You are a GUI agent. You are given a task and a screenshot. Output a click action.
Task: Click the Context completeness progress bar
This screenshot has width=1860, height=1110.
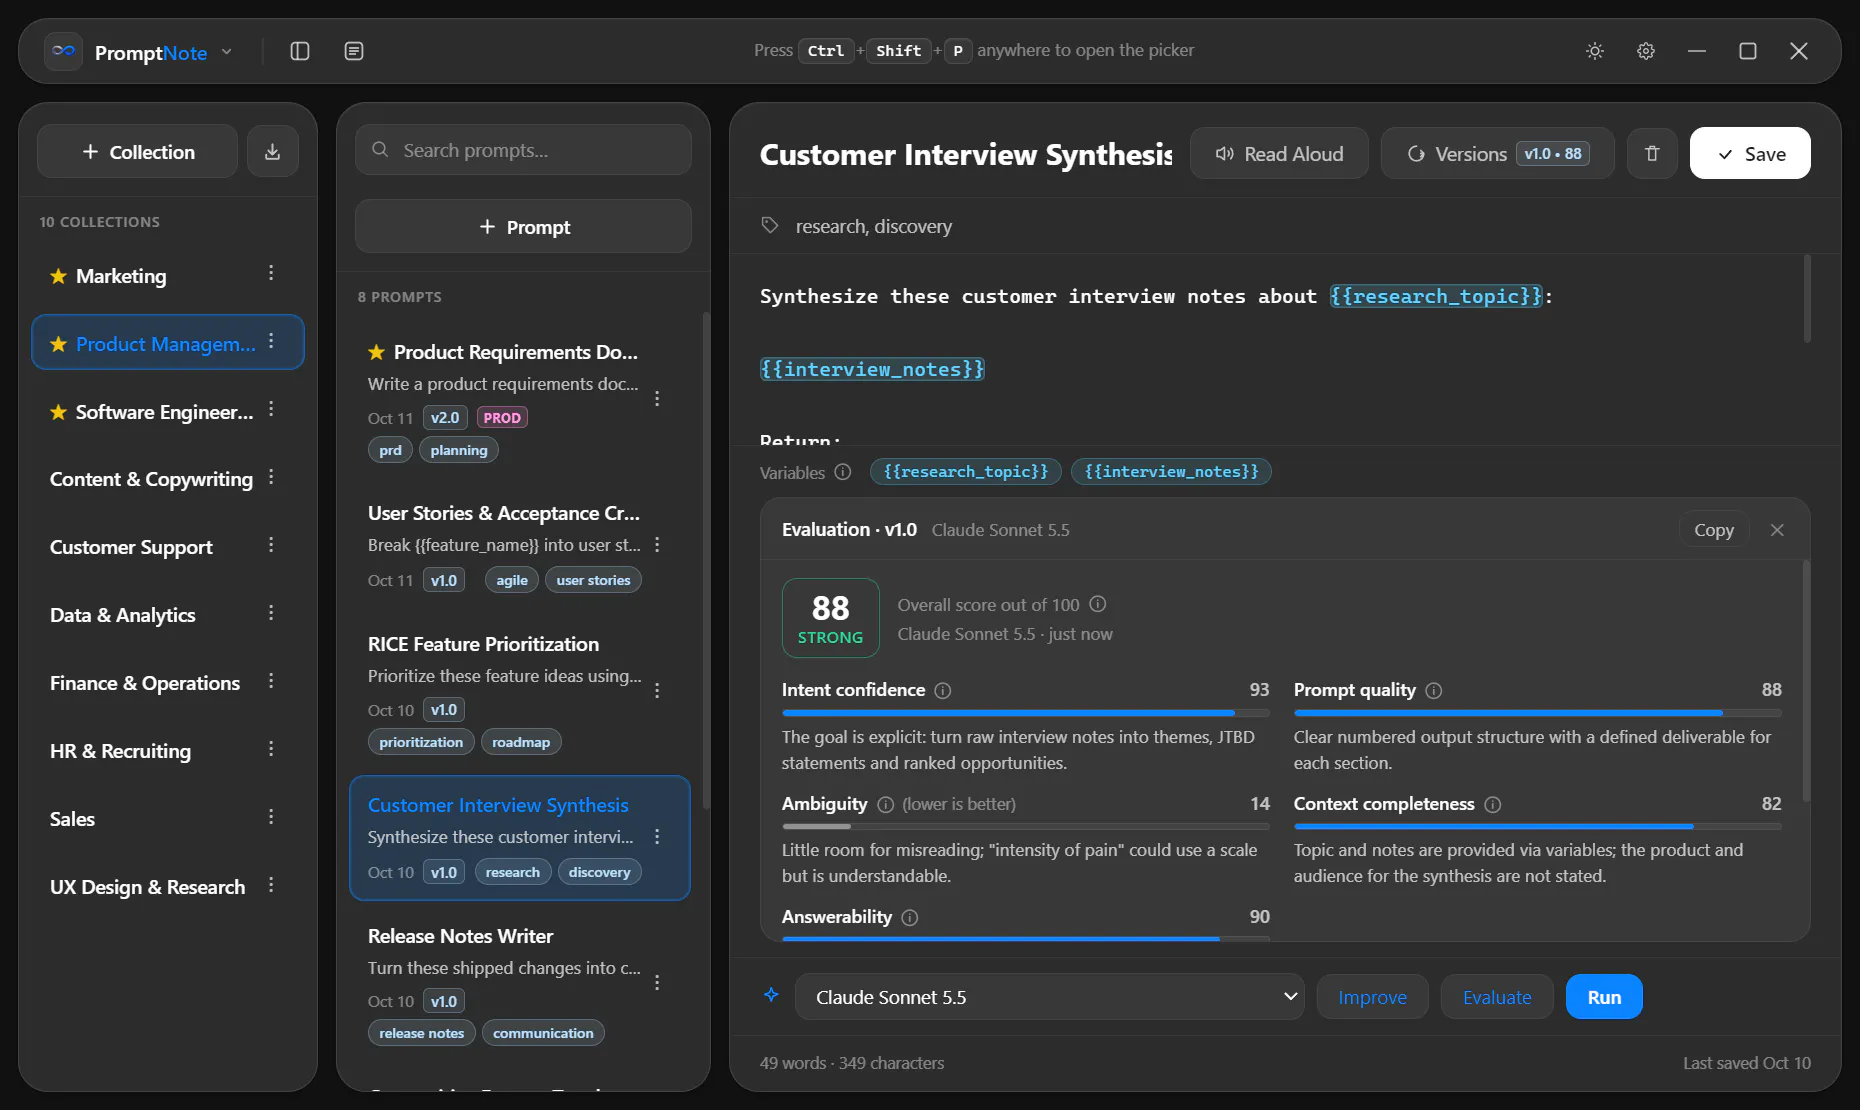click(1537, 827)
